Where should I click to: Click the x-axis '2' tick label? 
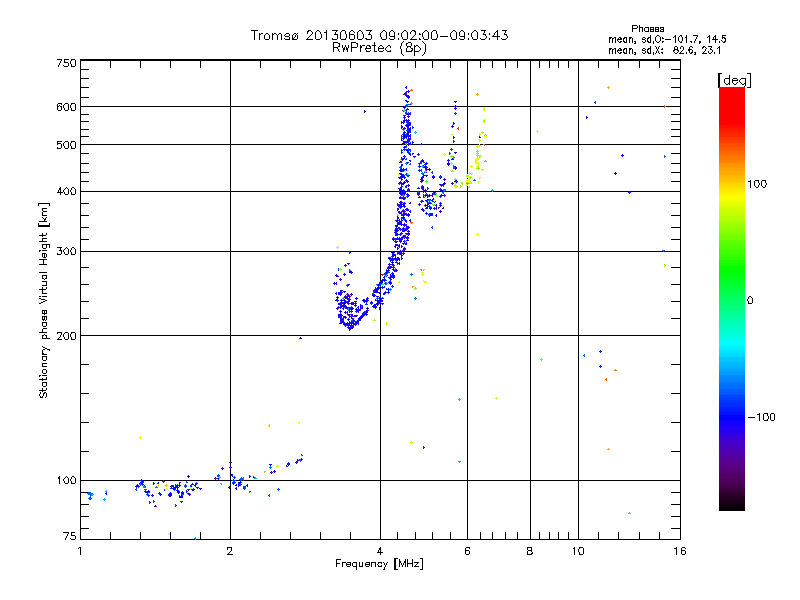(230, 551)
